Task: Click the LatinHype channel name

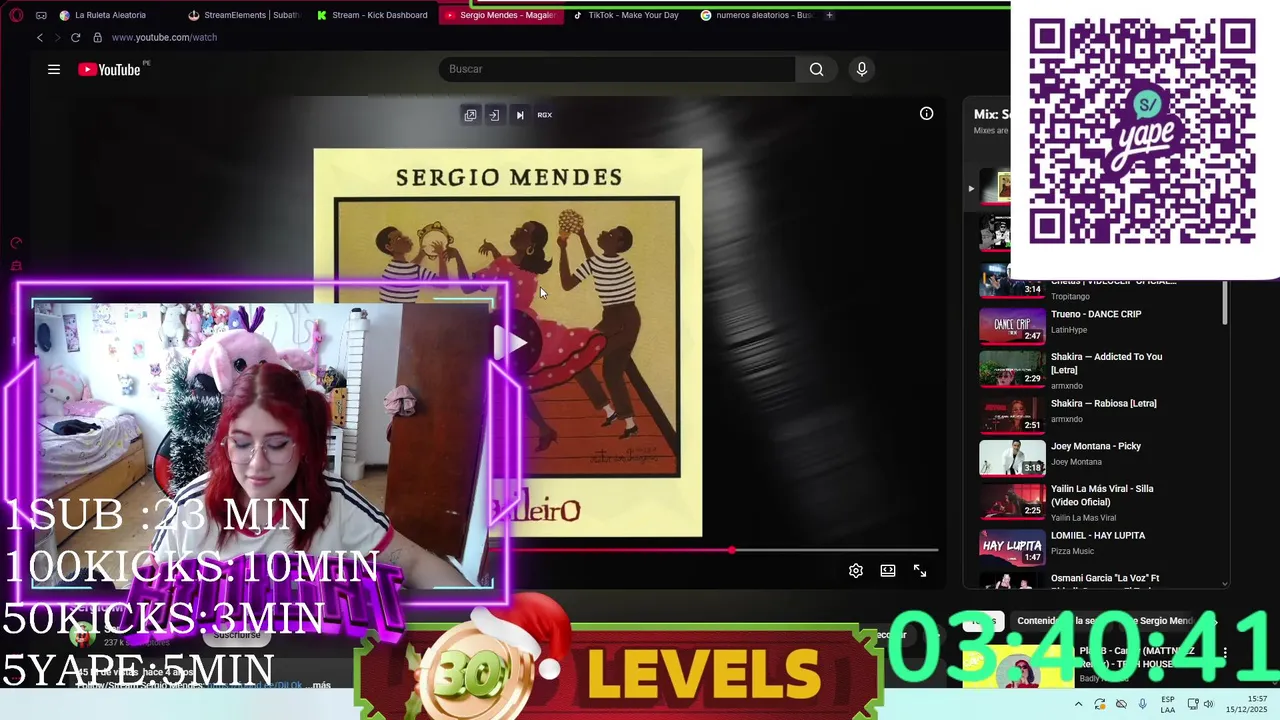Action: point(1068,329)
